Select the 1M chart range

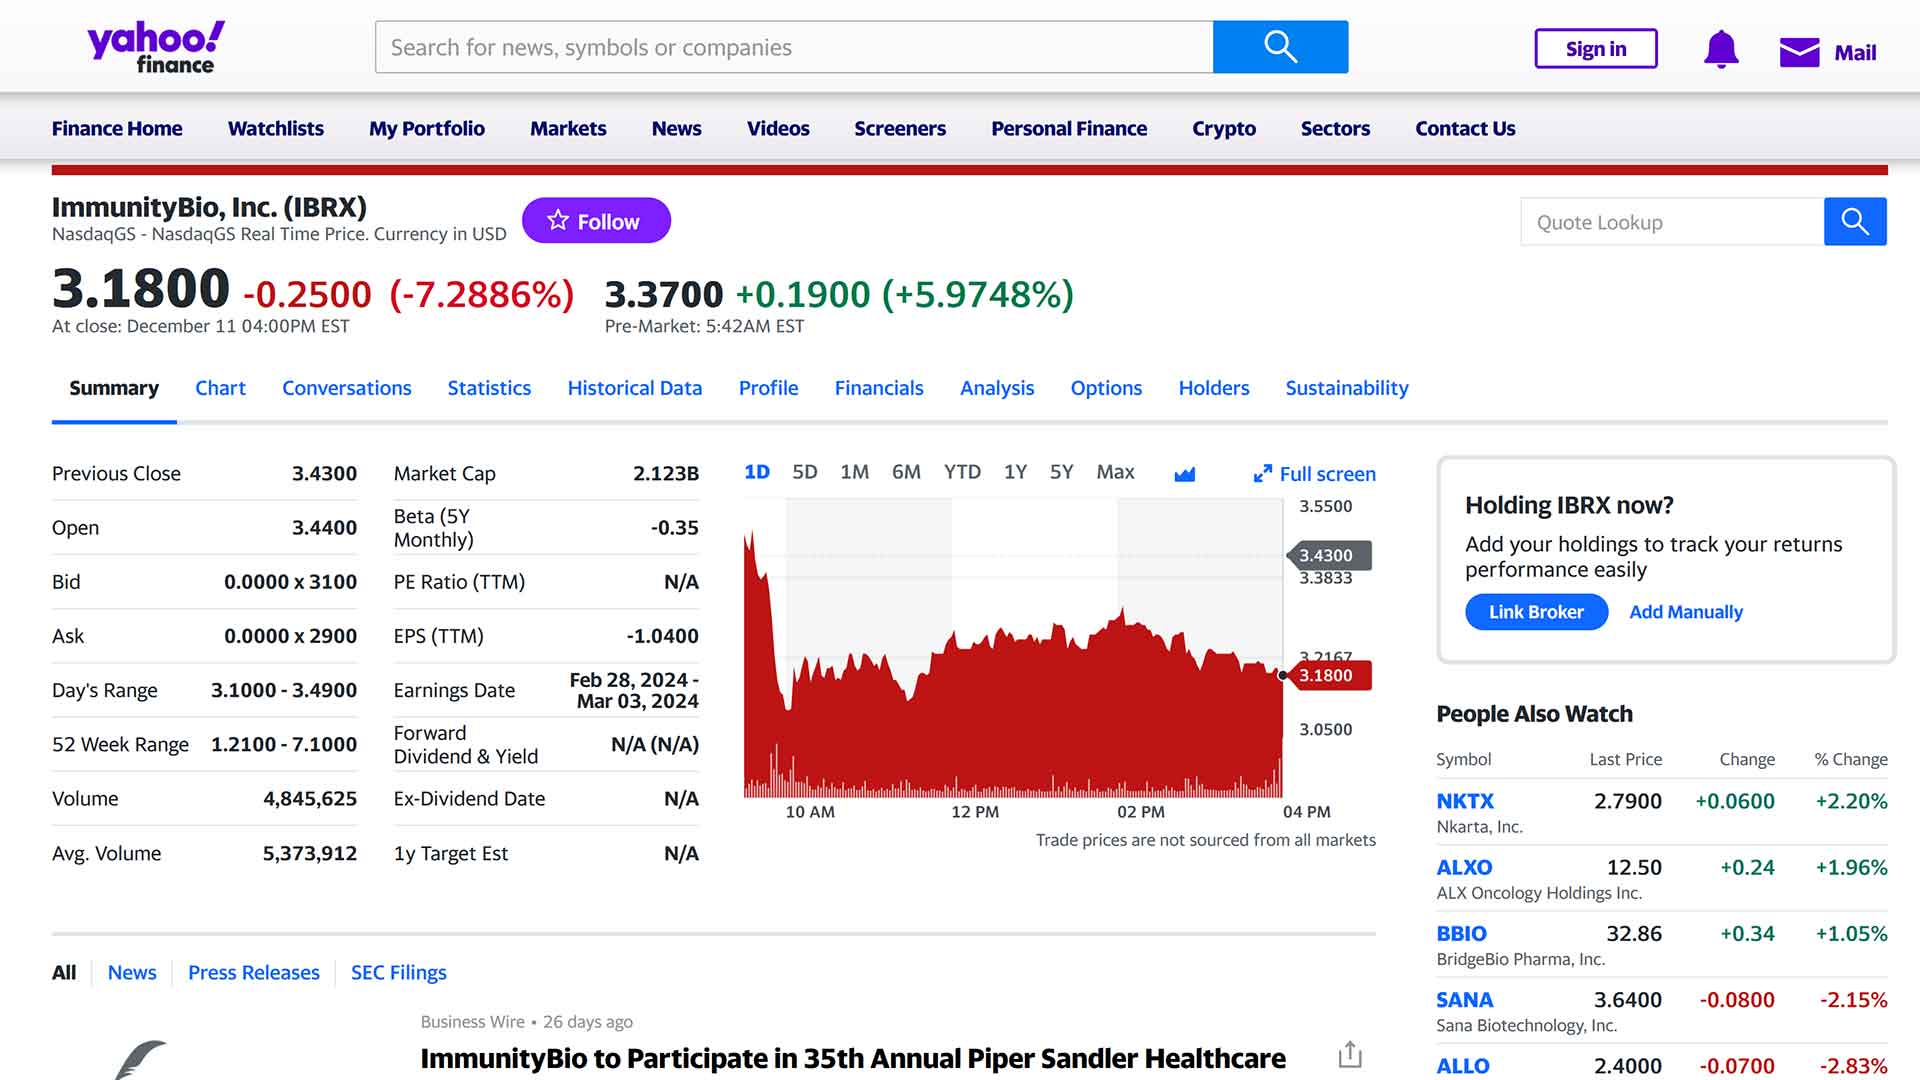[x=854, y=472]
